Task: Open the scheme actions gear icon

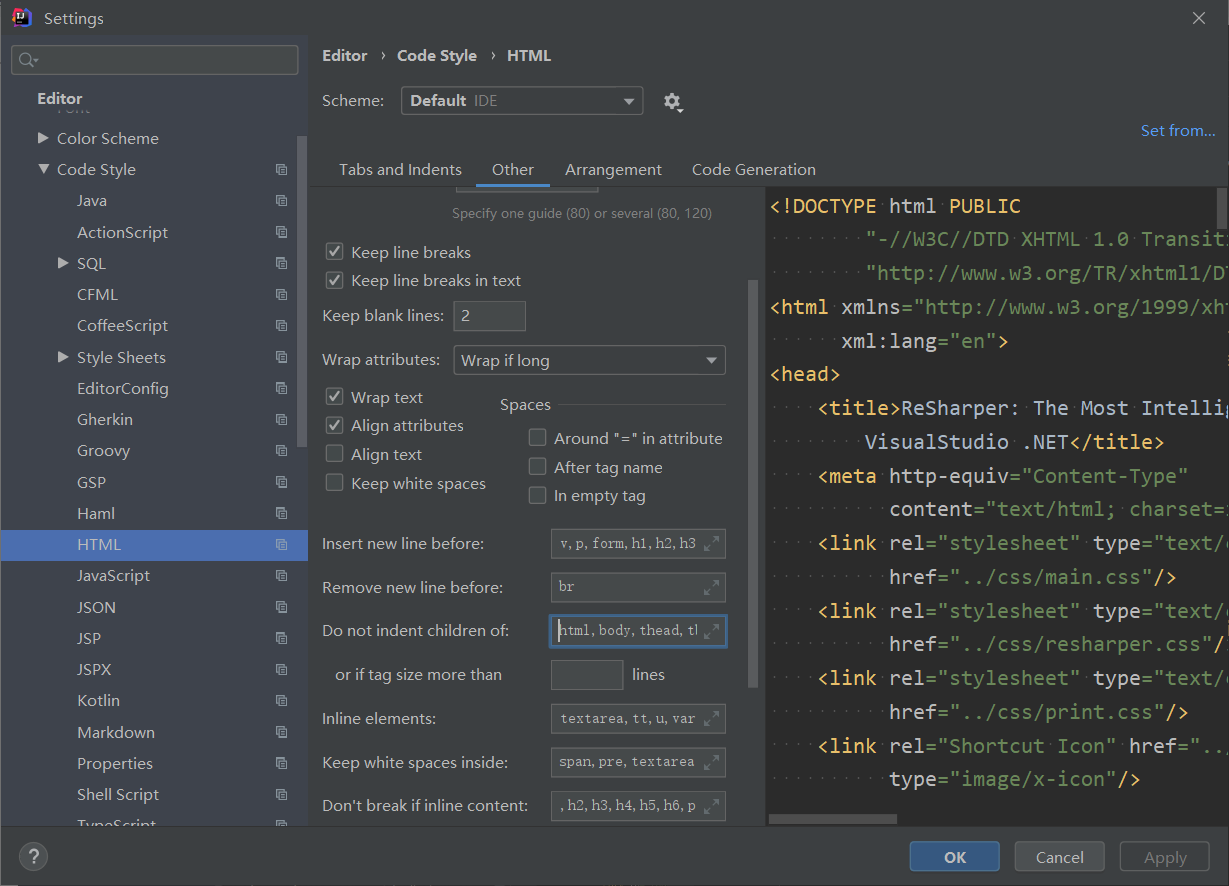Action: [673, 102]
